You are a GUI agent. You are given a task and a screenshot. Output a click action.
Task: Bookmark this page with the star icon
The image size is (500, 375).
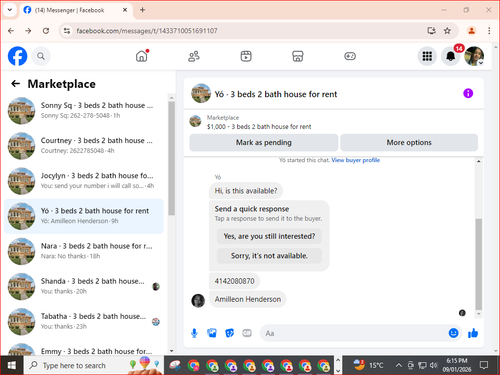click(447, 31)
